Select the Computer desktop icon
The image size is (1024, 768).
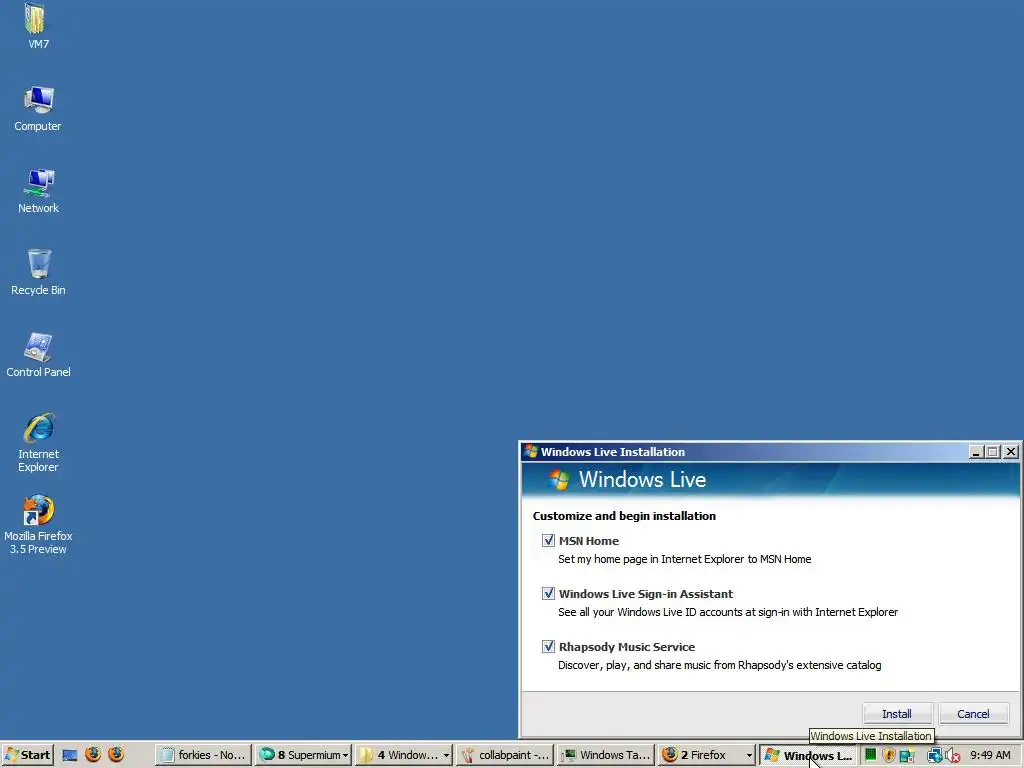point(38,108)
